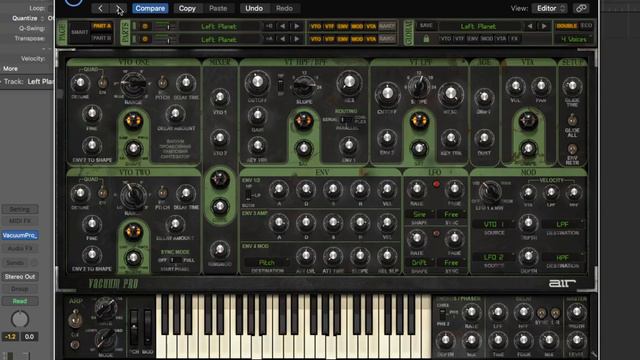Toggle the top part row VTO section button

point(316,27)
